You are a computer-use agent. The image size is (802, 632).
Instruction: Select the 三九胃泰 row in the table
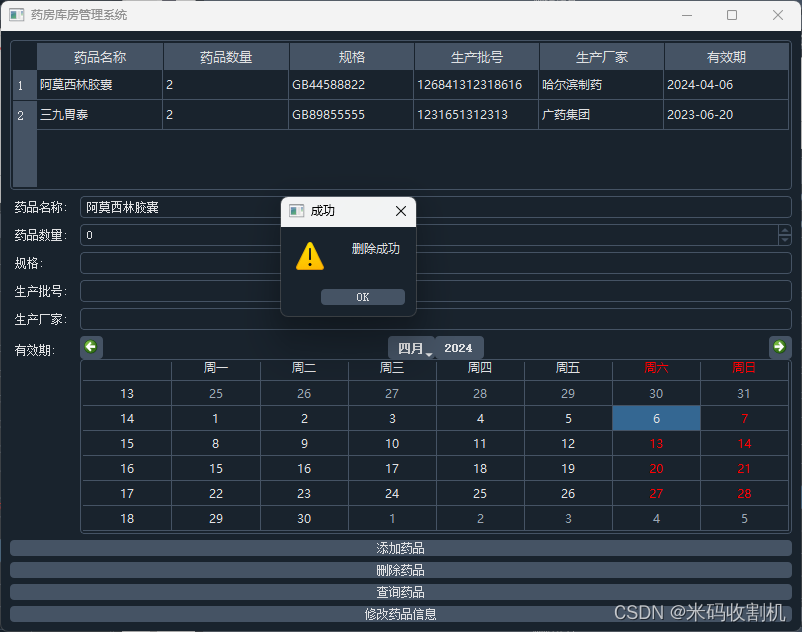99,115
